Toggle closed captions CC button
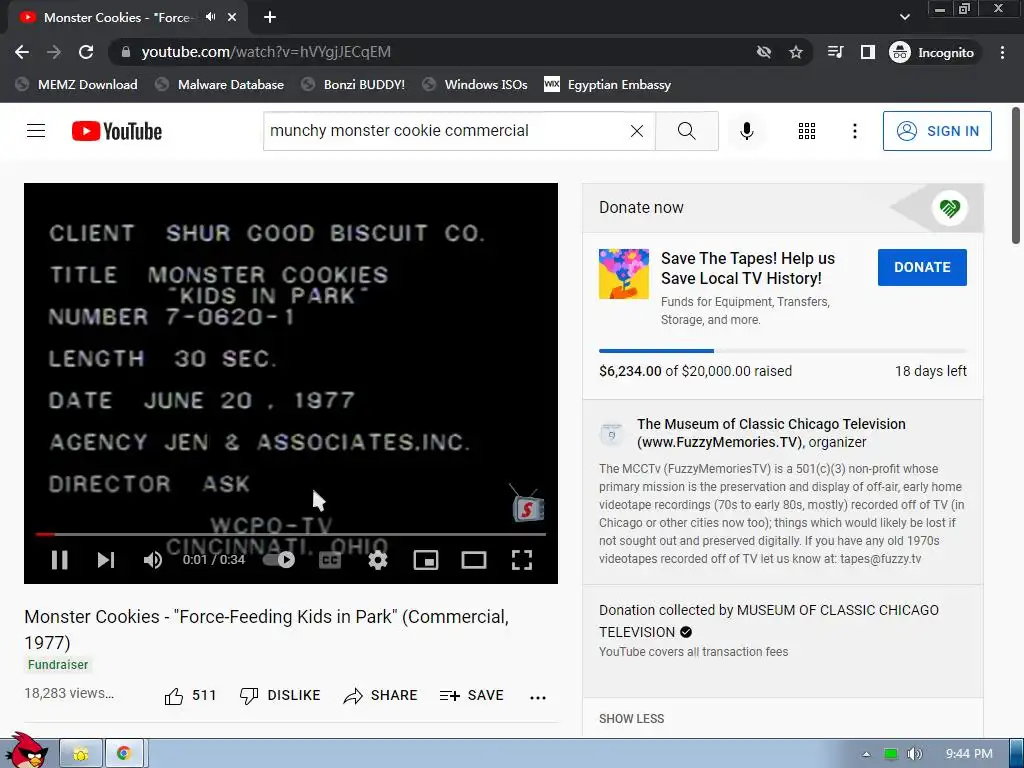The width and height of the screenshot is (1024, 768). point(330,560)
